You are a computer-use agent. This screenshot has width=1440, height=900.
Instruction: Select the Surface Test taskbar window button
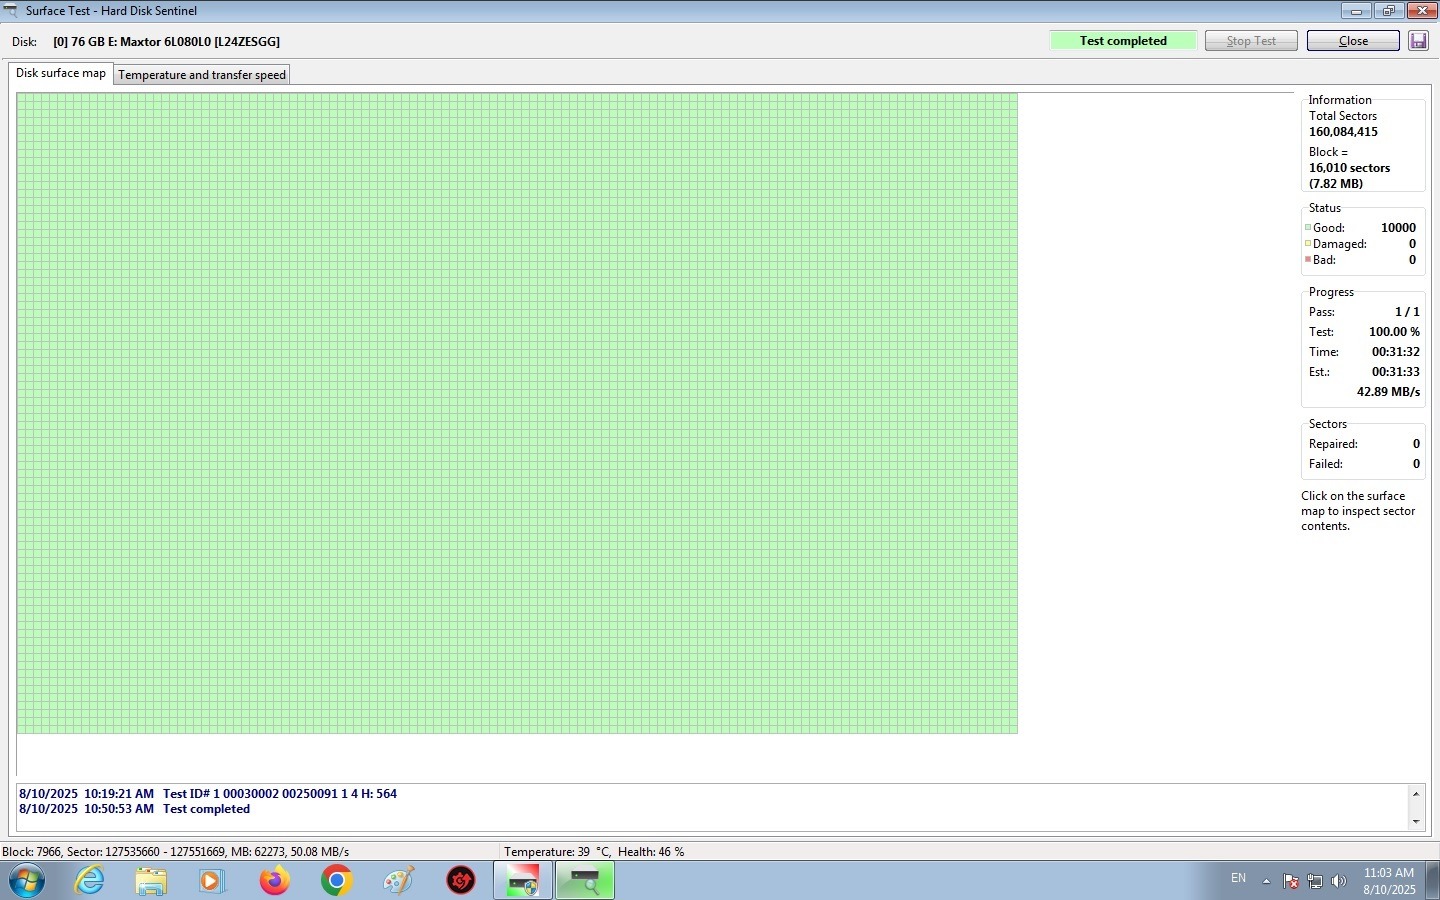click(585, 881)
